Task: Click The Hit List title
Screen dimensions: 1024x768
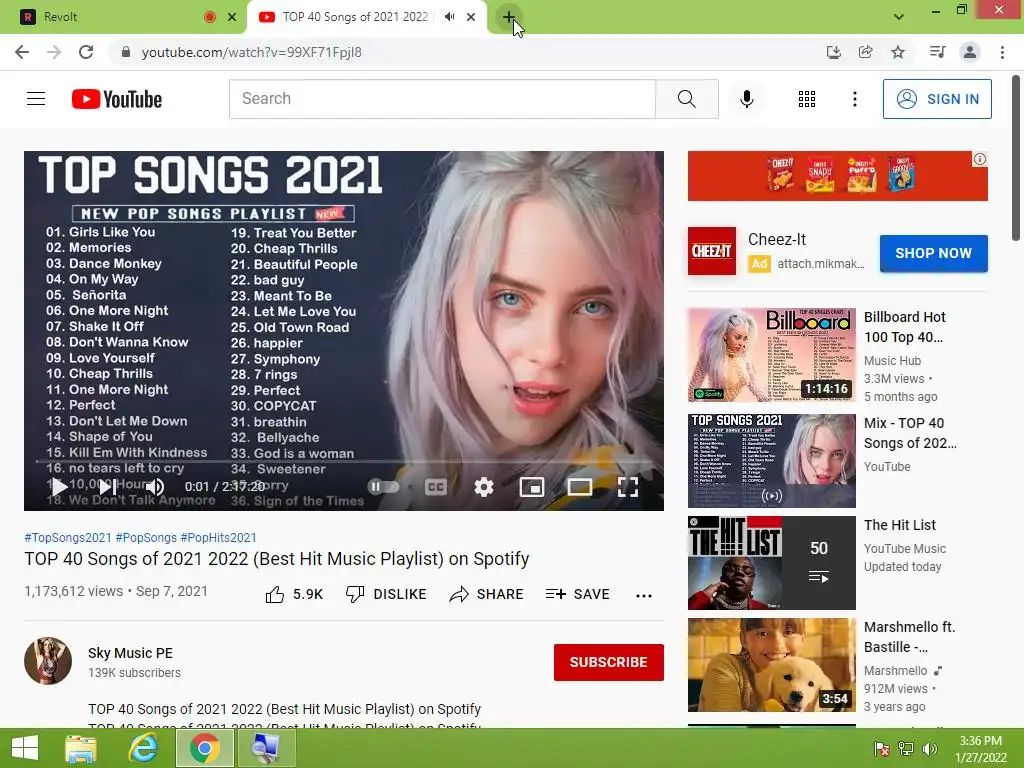Action: [900, 525]
